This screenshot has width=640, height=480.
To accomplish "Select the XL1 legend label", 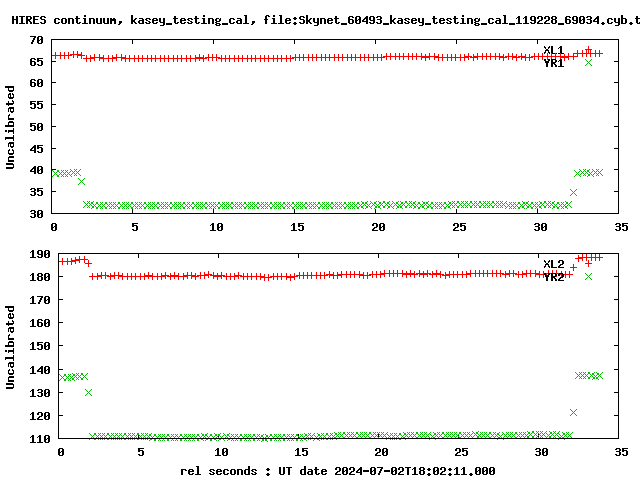I will (553, 50).
